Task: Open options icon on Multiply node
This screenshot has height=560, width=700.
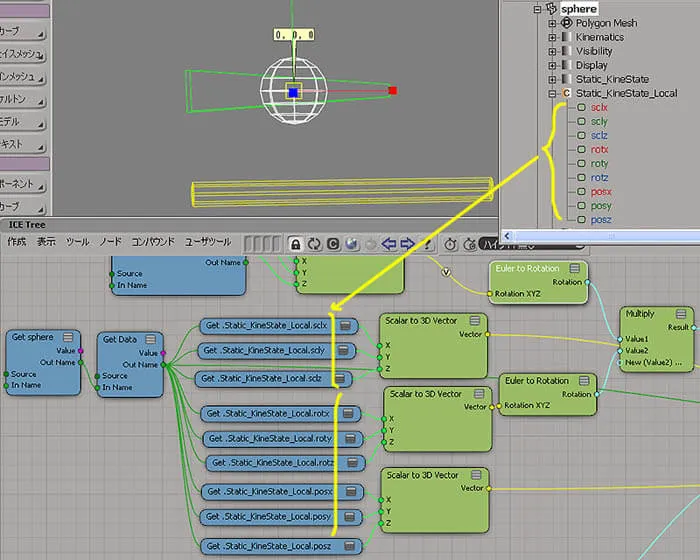Action: click(x=681, y=313)
